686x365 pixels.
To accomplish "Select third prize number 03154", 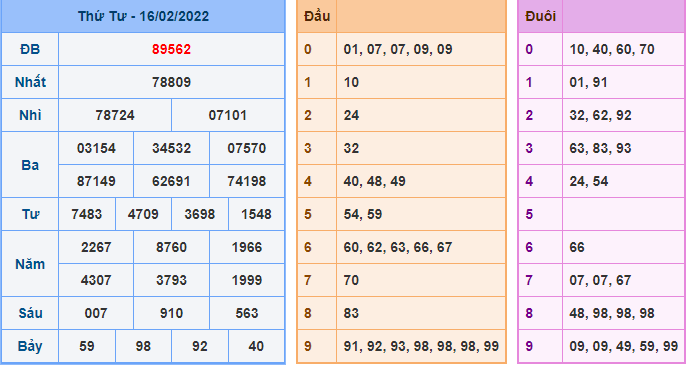I will (x=96, y=148).
